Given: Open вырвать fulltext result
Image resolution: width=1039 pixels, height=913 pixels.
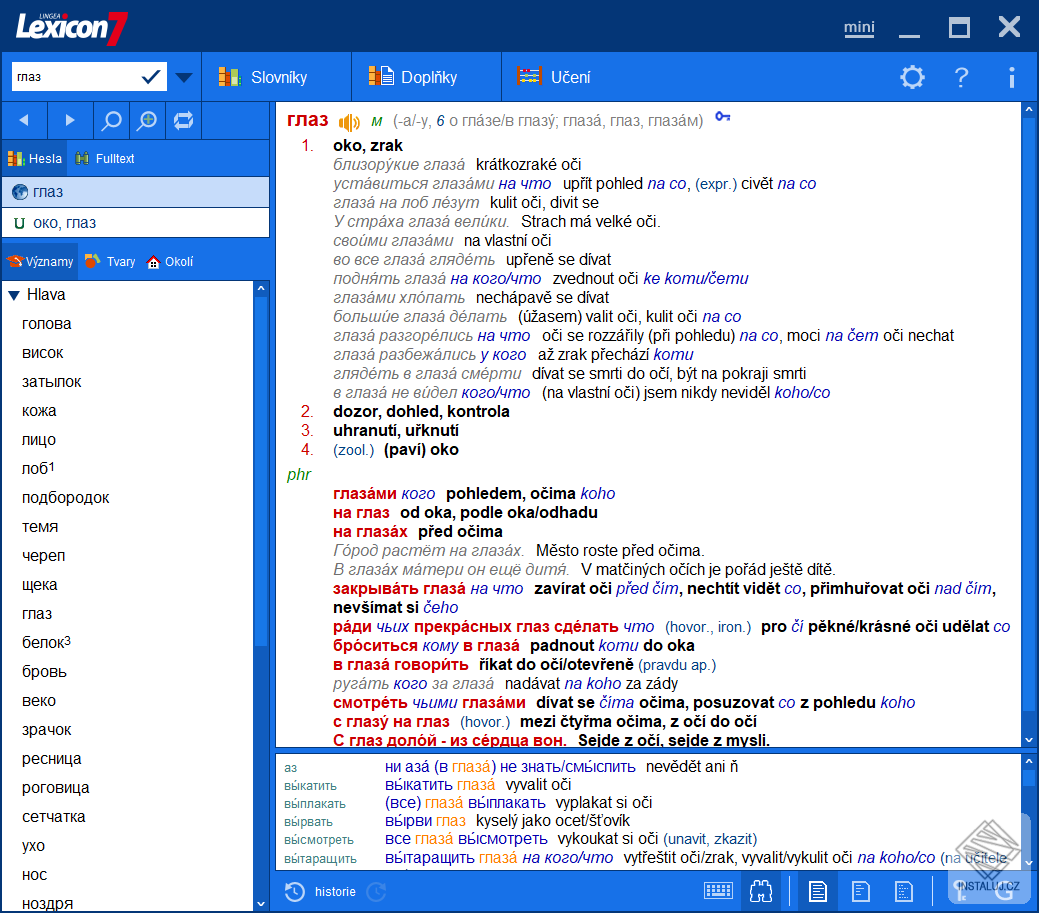Looking at the screenshot, I should (x=308, y=822).
